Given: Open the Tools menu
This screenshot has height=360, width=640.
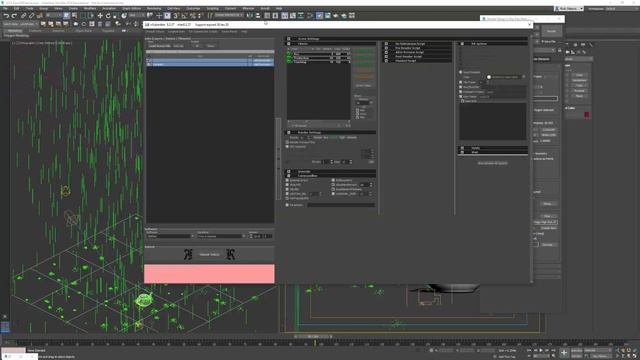Looking at the screenshot, I should (30, 8).
